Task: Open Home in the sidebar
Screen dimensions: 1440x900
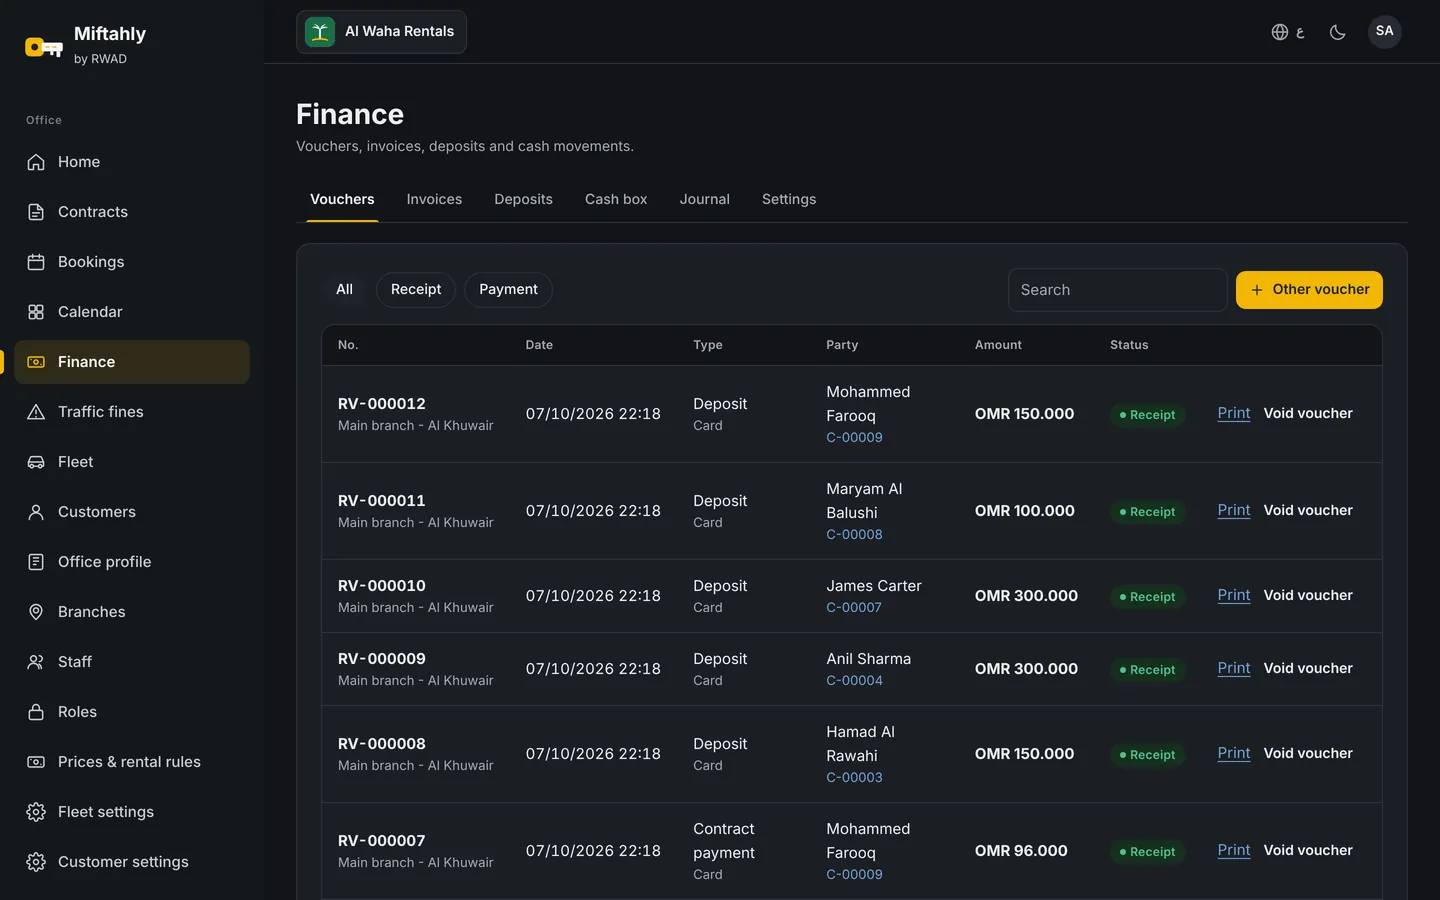Action: click(x=132, y=162)
